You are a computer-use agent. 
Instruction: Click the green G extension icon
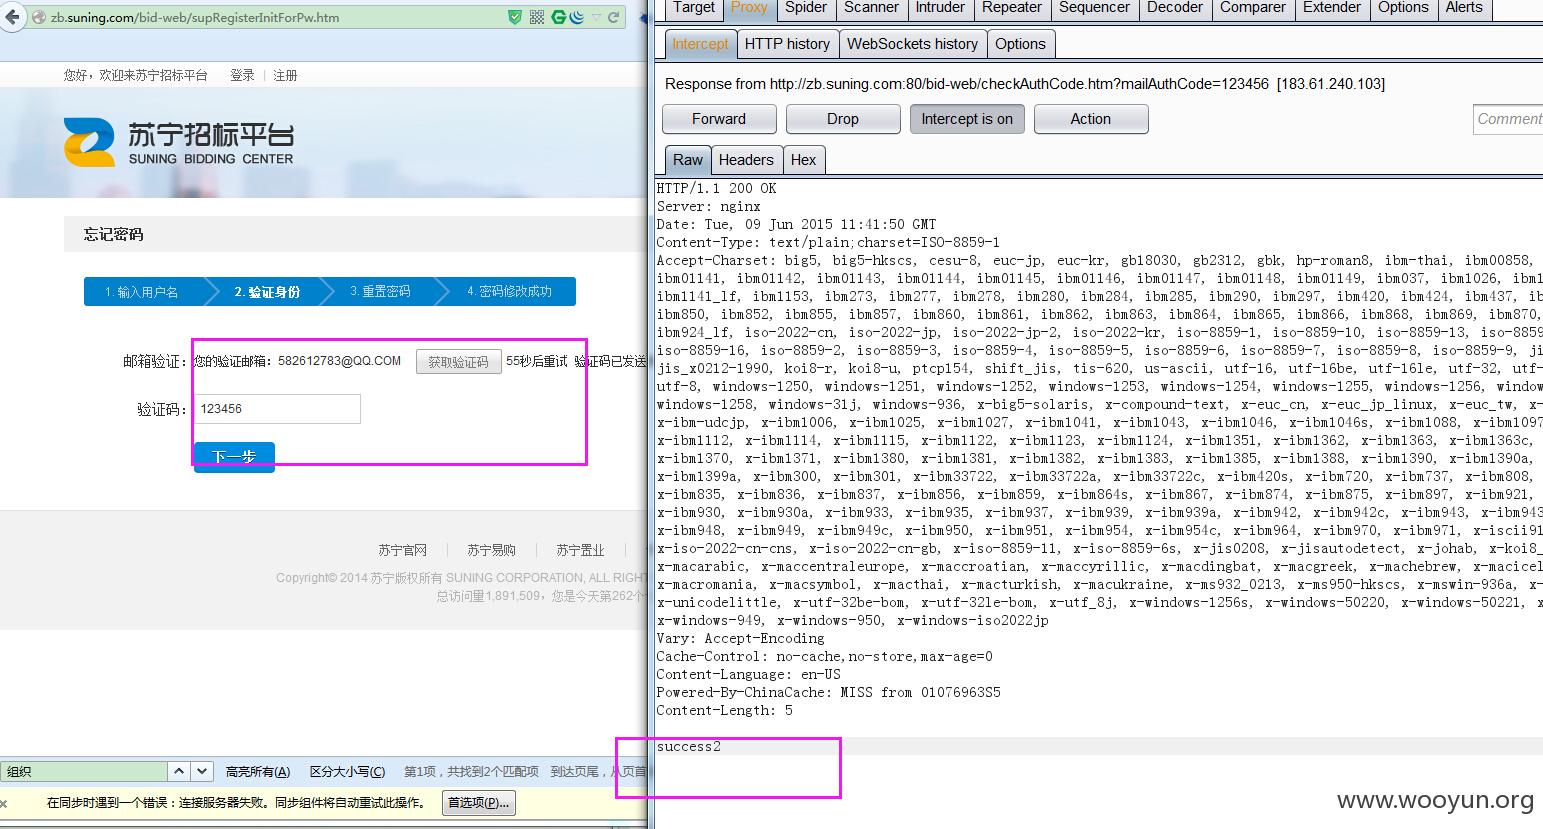[x=559, y=17]
